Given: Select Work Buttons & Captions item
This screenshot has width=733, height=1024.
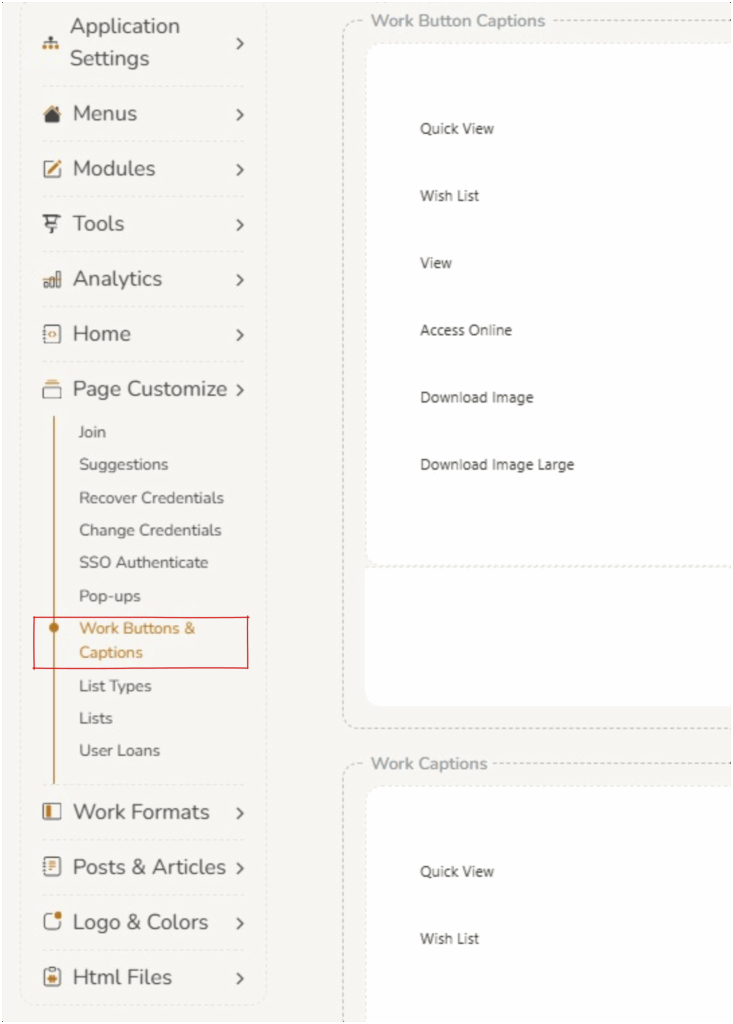Looking at the screenshot, I should click(137, 641).
